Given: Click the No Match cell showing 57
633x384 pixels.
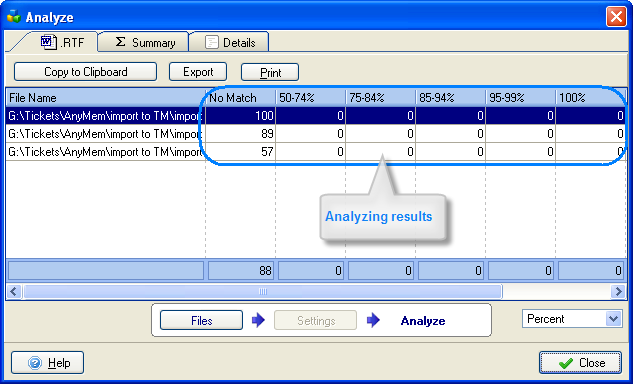Looking at the screenshot, I should click(241, 152).
